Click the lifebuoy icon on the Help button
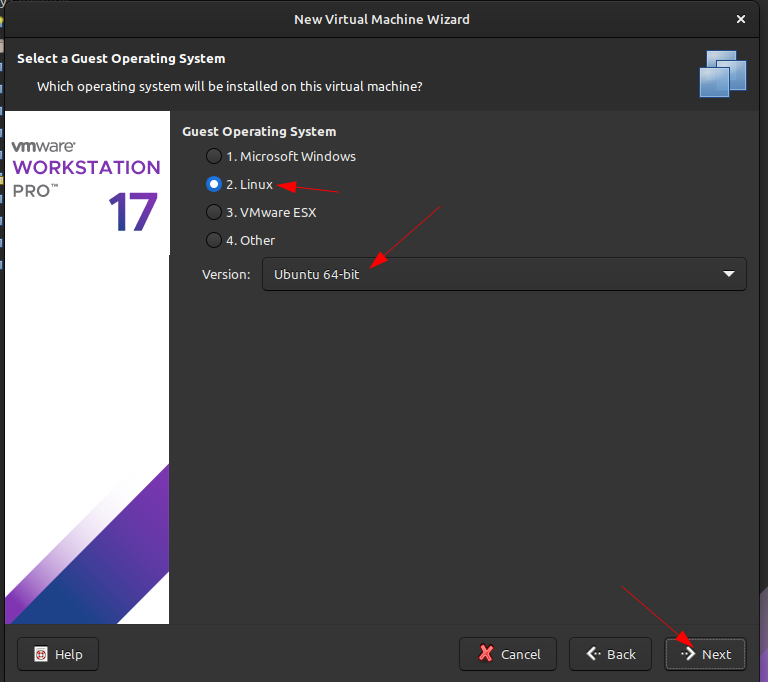768x682 pixels. pyautogui.click(x=41, y=654)
